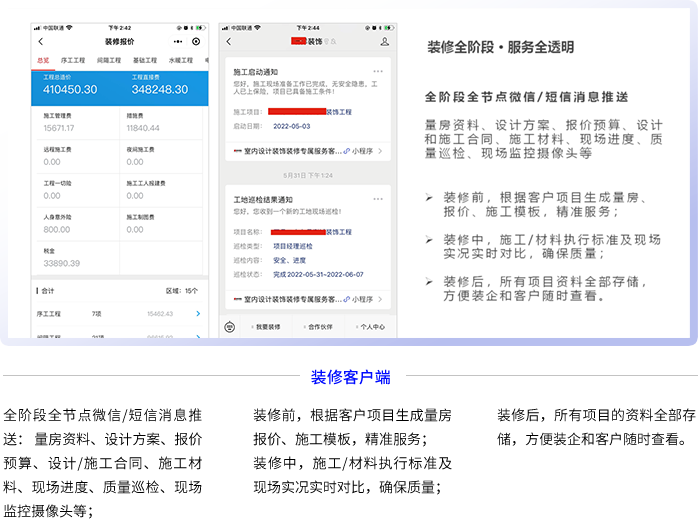The image size is (698, 519).
Task: Tap the 合作伙伴 menu button
Action: pyautogui.click(x=318, y=326)
